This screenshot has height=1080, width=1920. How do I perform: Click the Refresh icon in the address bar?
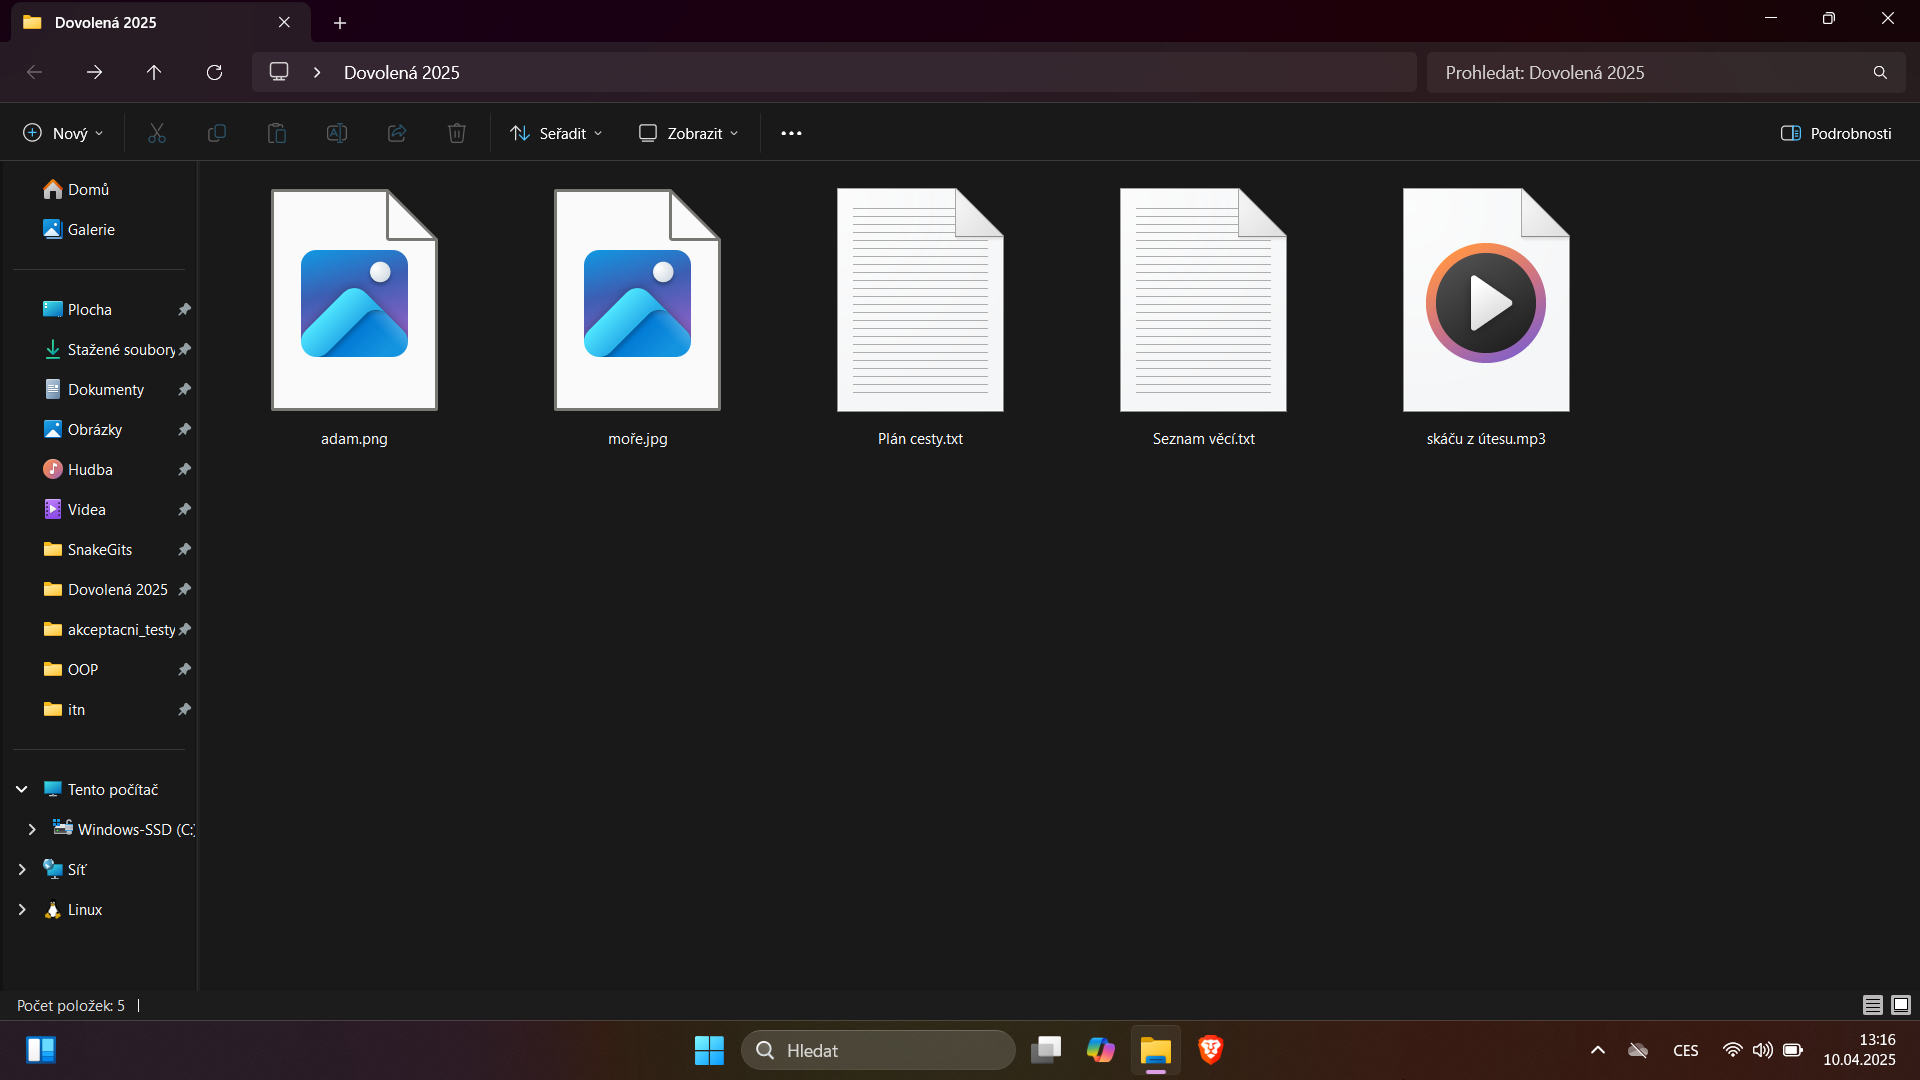pyautogui.click(x=213, y=72)
